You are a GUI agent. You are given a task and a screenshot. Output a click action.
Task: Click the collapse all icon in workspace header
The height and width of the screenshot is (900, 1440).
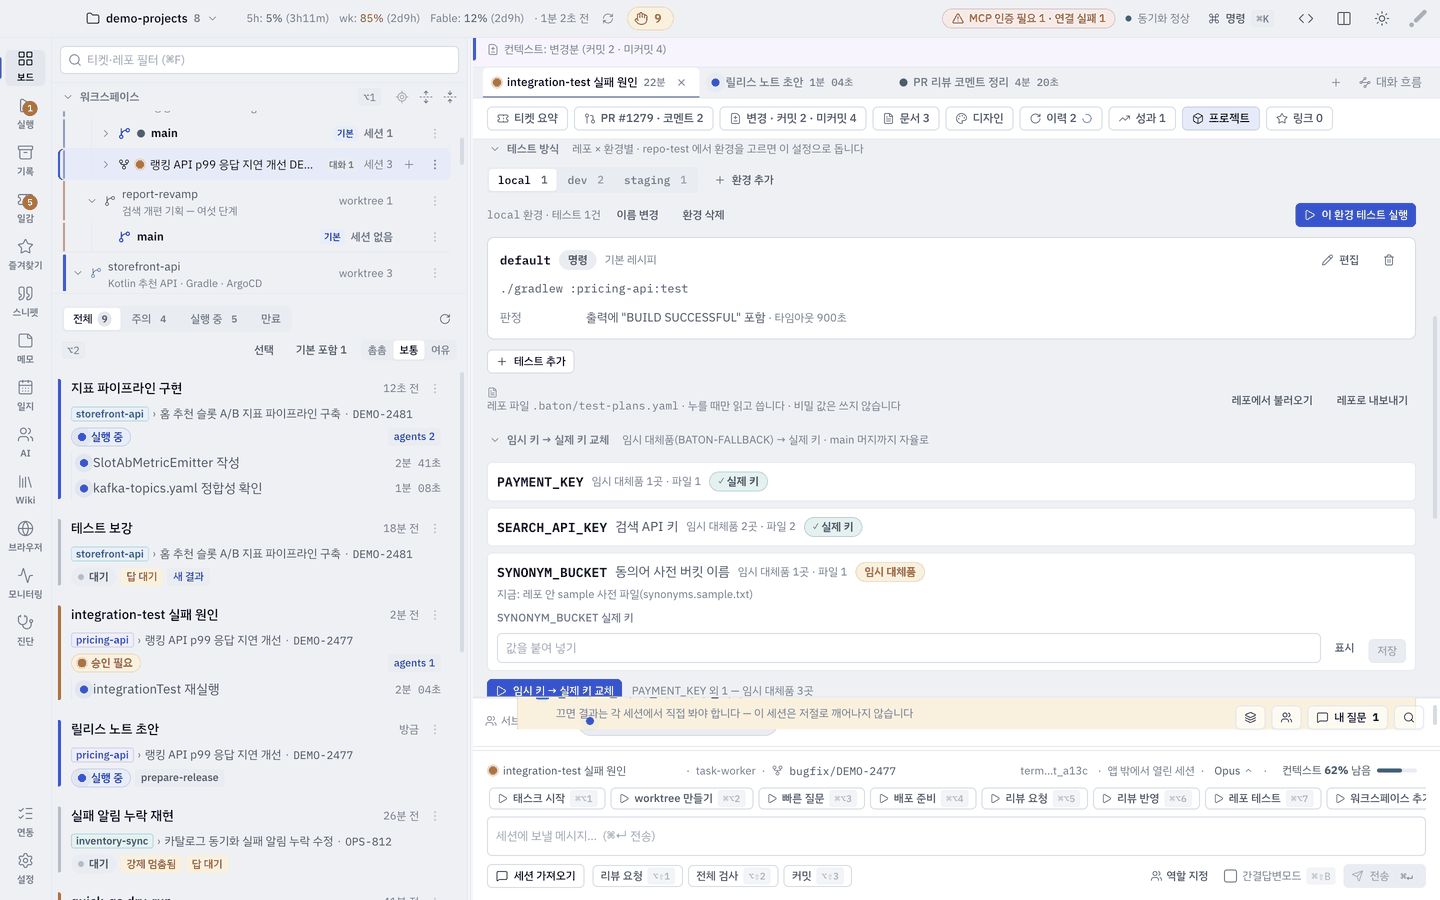tap(449, 97)
